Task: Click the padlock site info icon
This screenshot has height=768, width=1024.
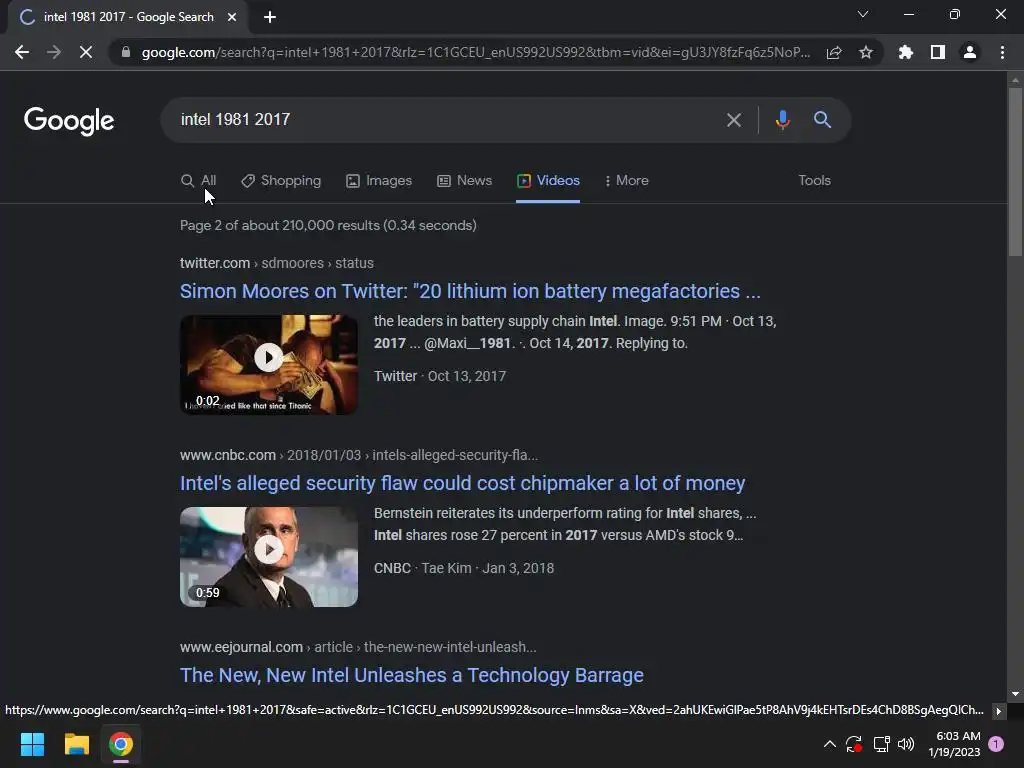Action: click(x=126, y=52)
